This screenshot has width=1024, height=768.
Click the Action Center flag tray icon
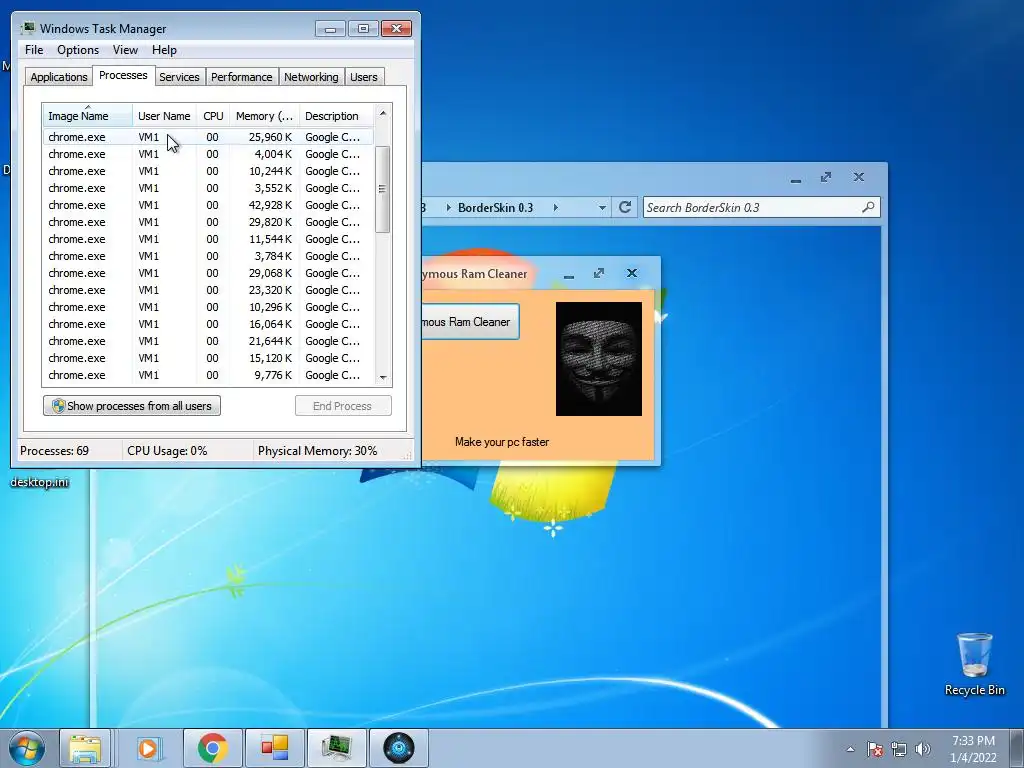[x=875, y=749]
